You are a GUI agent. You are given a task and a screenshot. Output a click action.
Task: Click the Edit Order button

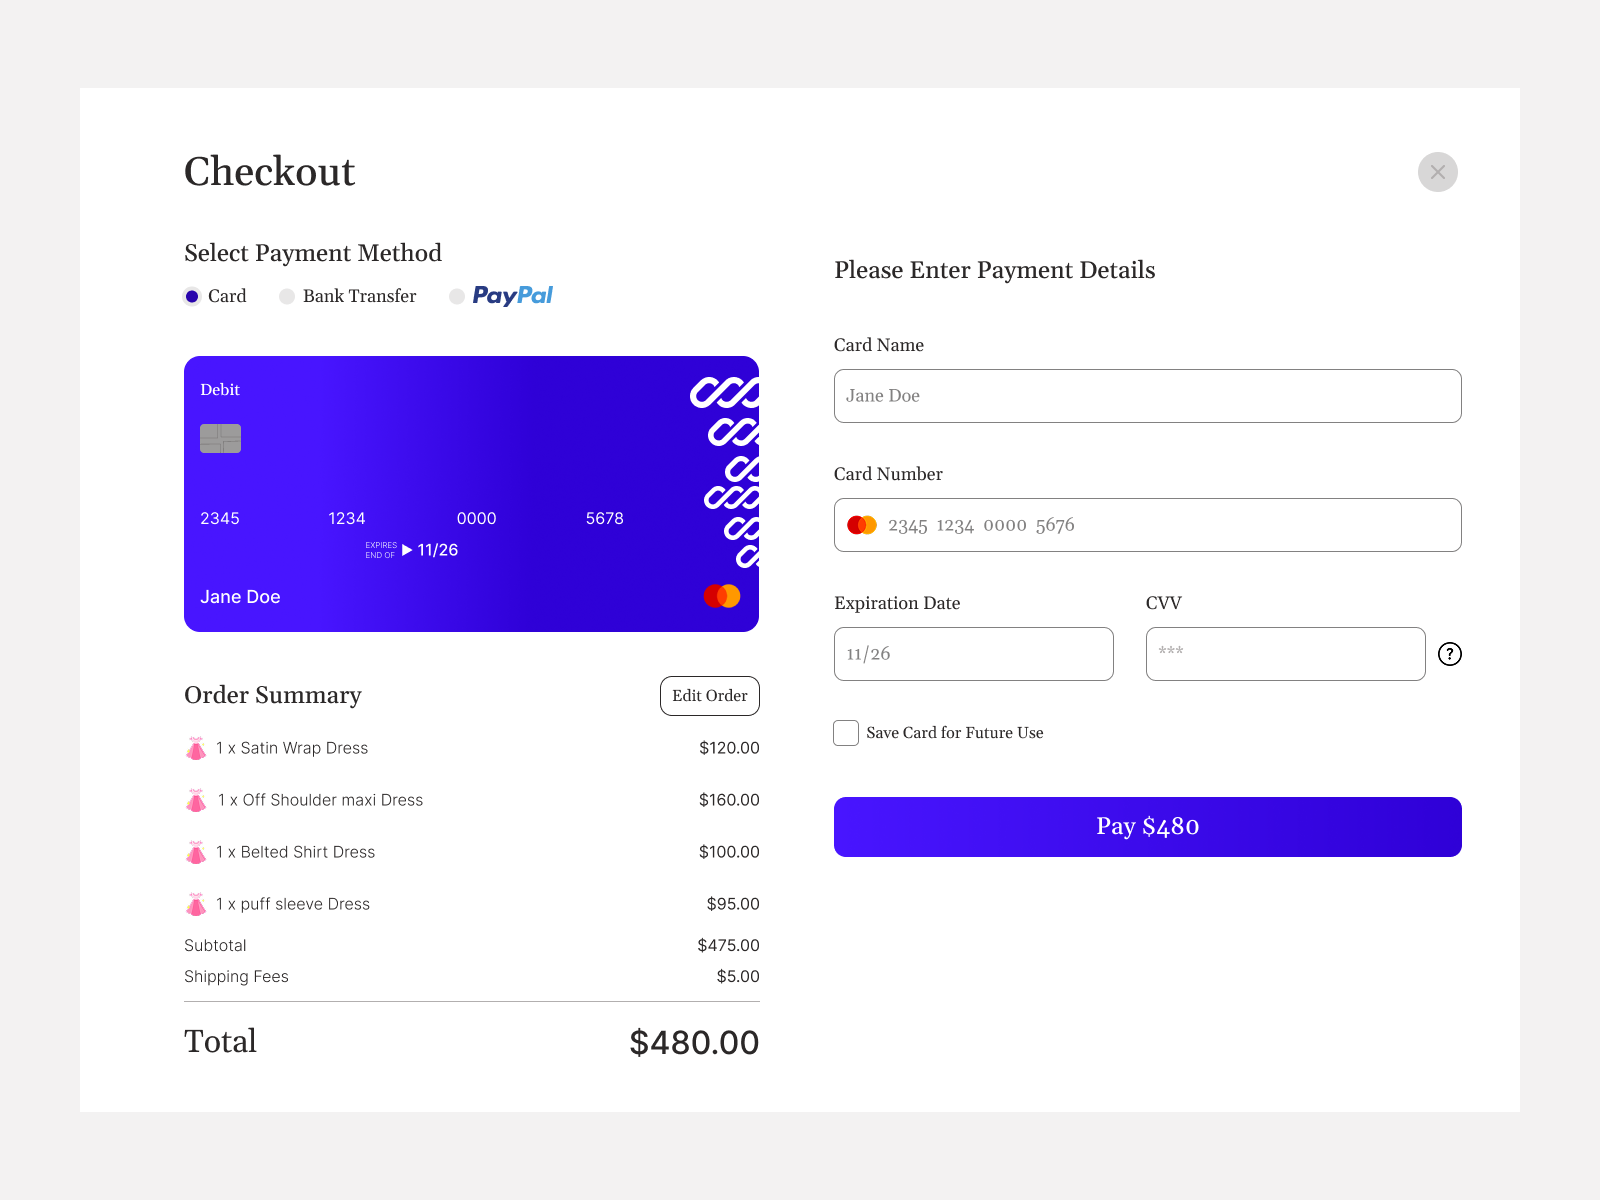coord(710,696)
